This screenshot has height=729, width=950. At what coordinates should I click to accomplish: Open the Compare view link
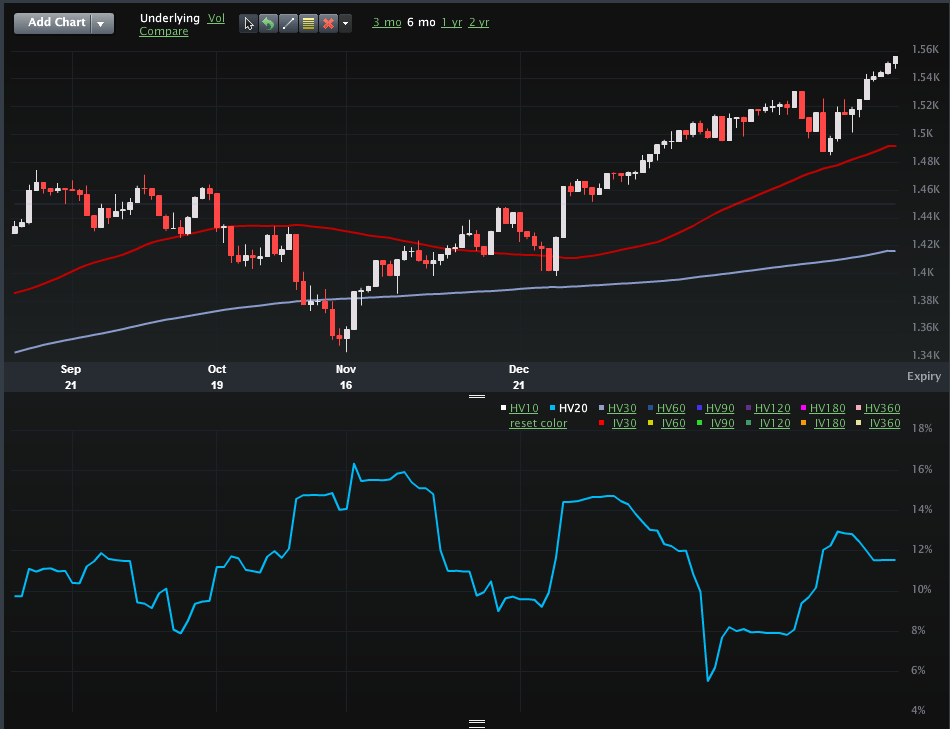point(163,32)
